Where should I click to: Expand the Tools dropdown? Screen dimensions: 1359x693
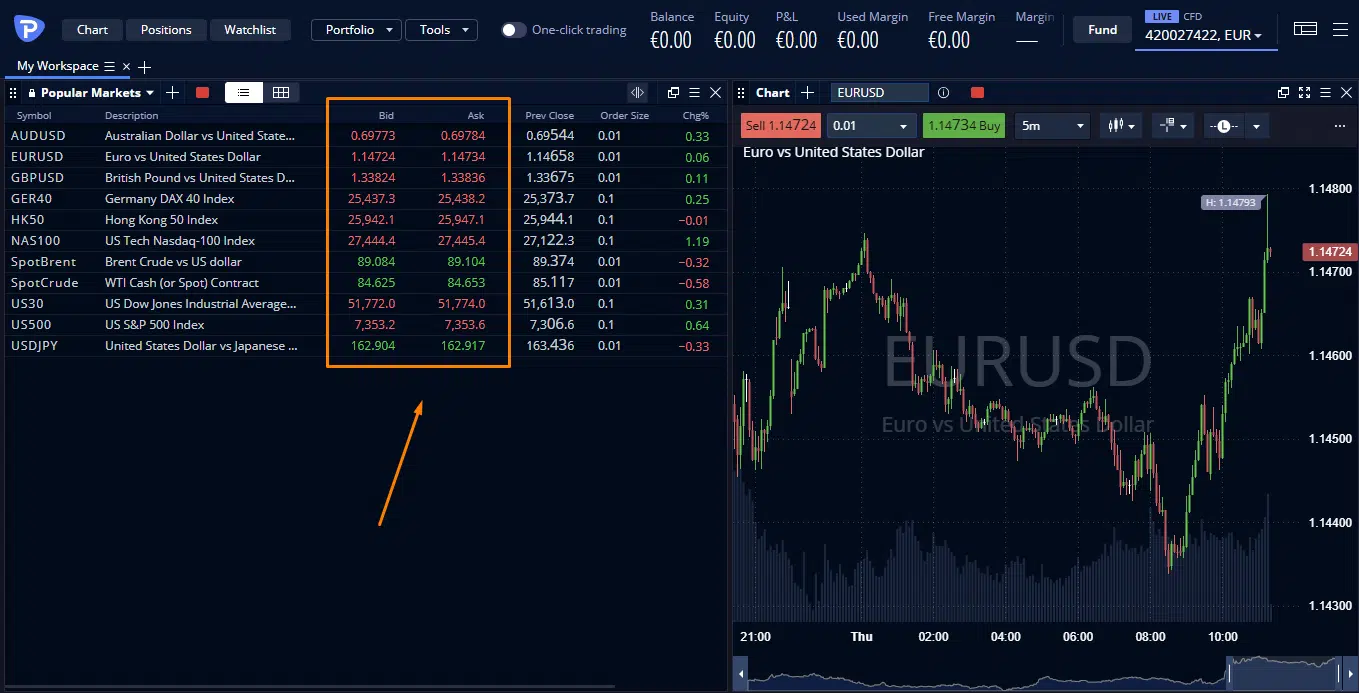[441, 30]
